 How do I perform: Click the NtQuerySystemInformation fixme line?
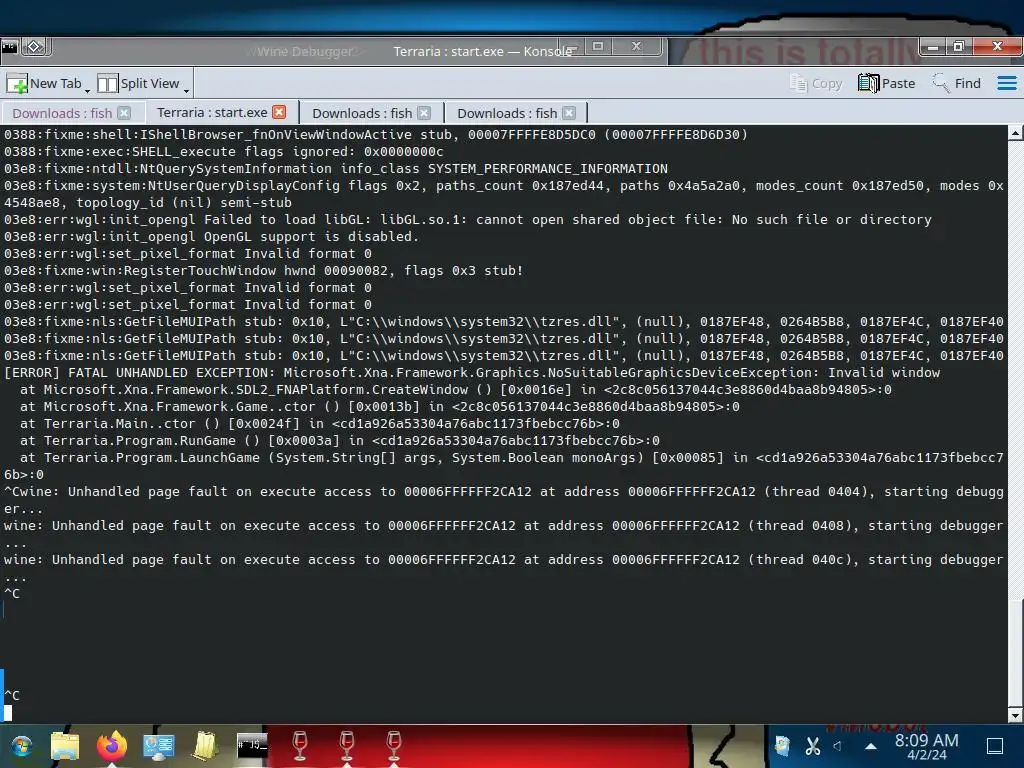(336, 168)
